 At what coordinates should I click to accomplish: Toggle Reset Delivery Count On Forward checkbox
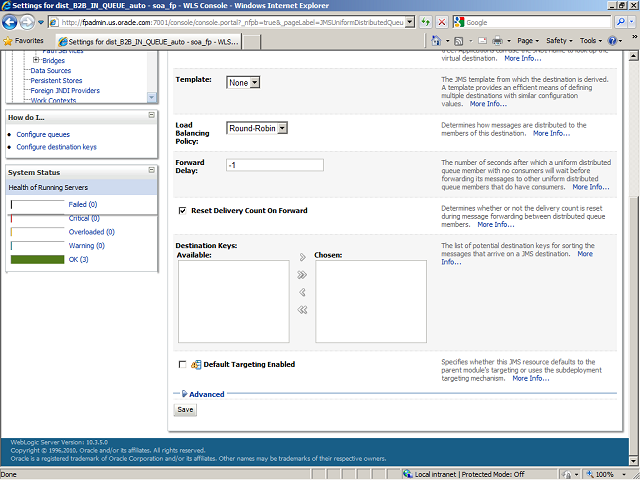182,211
